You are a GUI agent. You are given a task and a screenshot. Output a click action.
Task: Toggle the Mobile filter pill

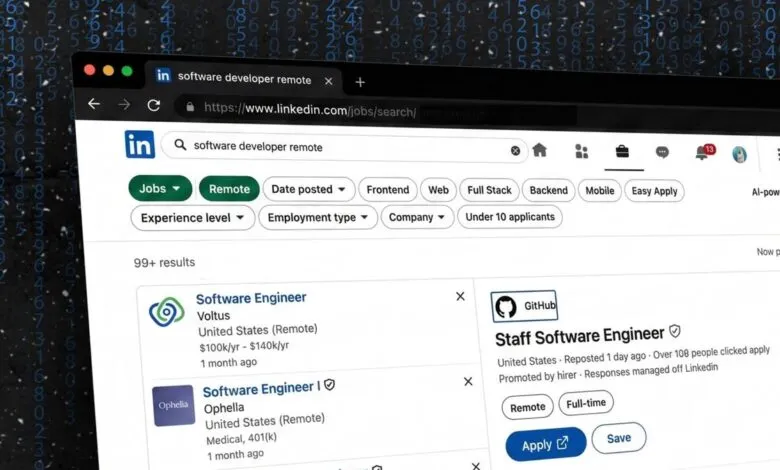(599, 191)
